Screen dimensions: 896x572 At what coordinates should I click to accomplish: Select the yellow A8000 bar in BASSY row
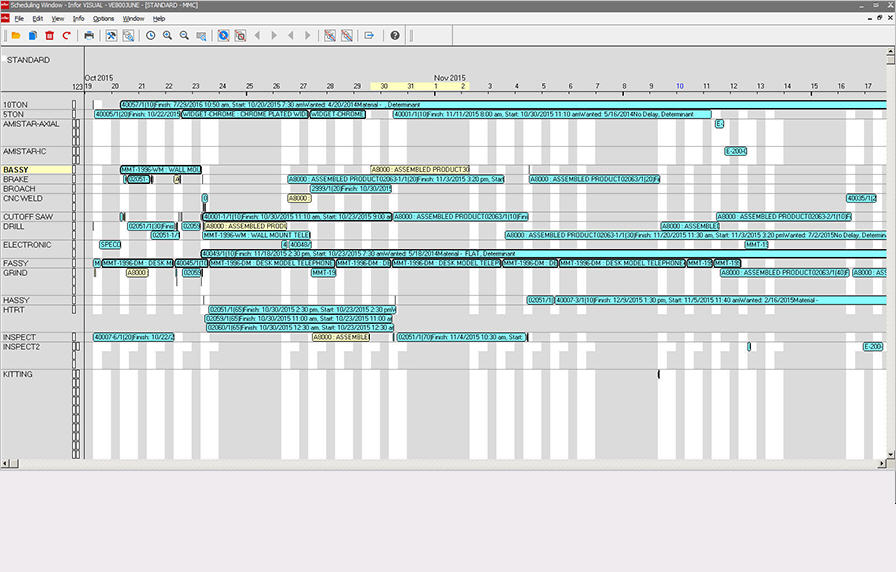pyautogui.click(x=420, y=170)
